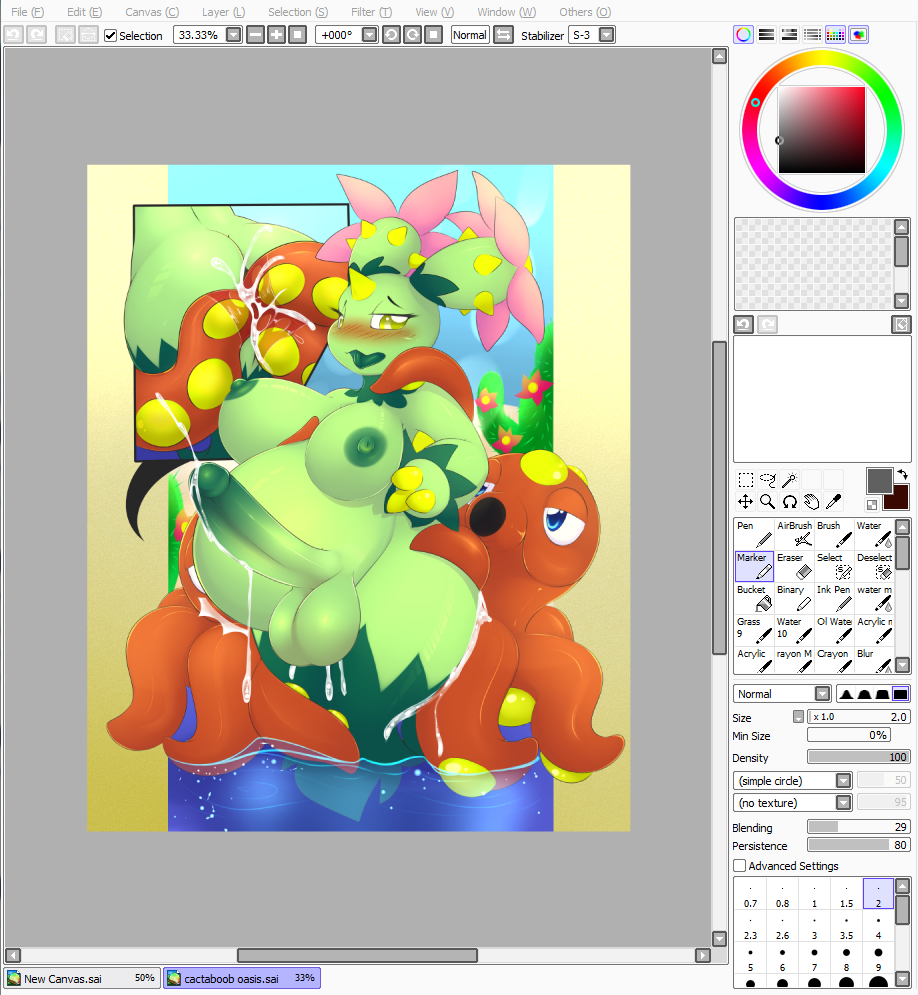Open the brush blend mode Normal dropdown
Screen dimensions: 918x995
pyautogui.click(x=823, y=694)
